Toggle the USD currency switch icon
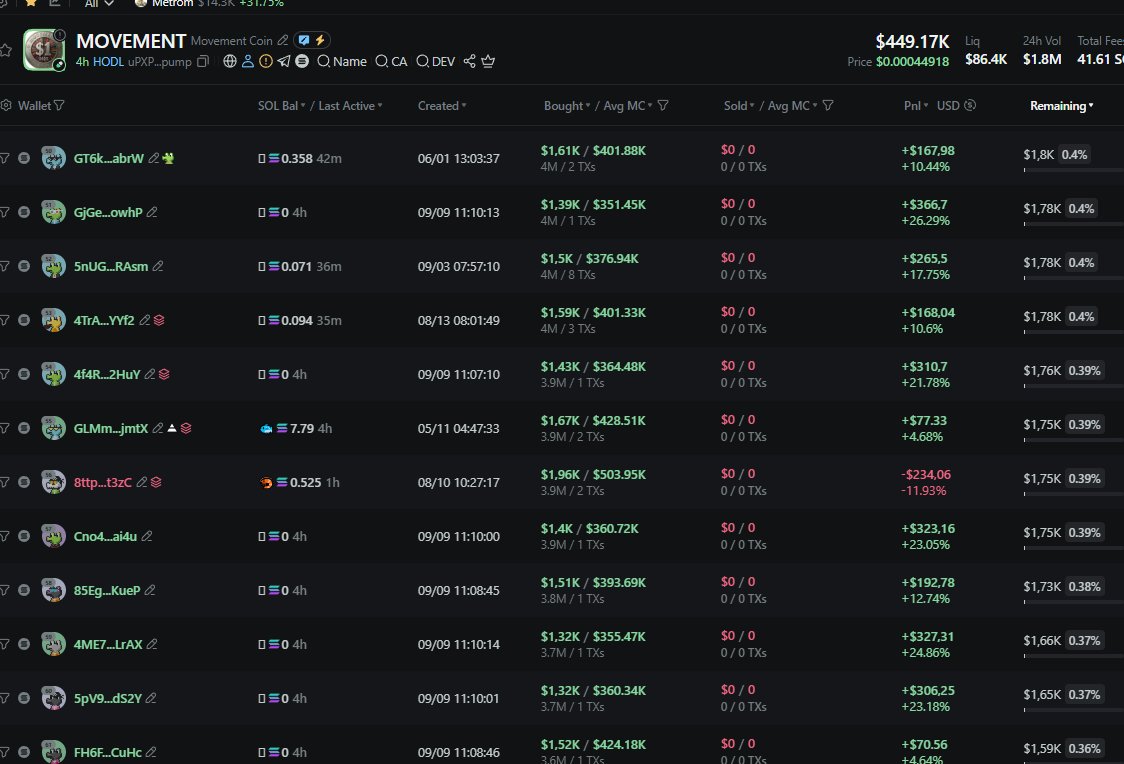 [970, 105]
